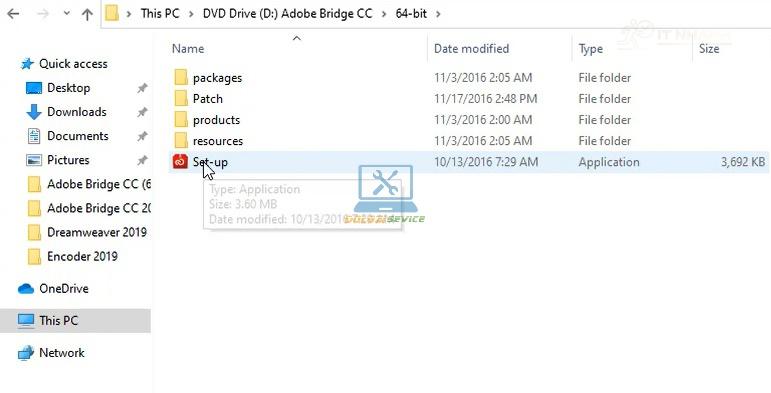Open recent locations dropdown chevron
This screenshot has height=393, width=771.
point(66,14)
